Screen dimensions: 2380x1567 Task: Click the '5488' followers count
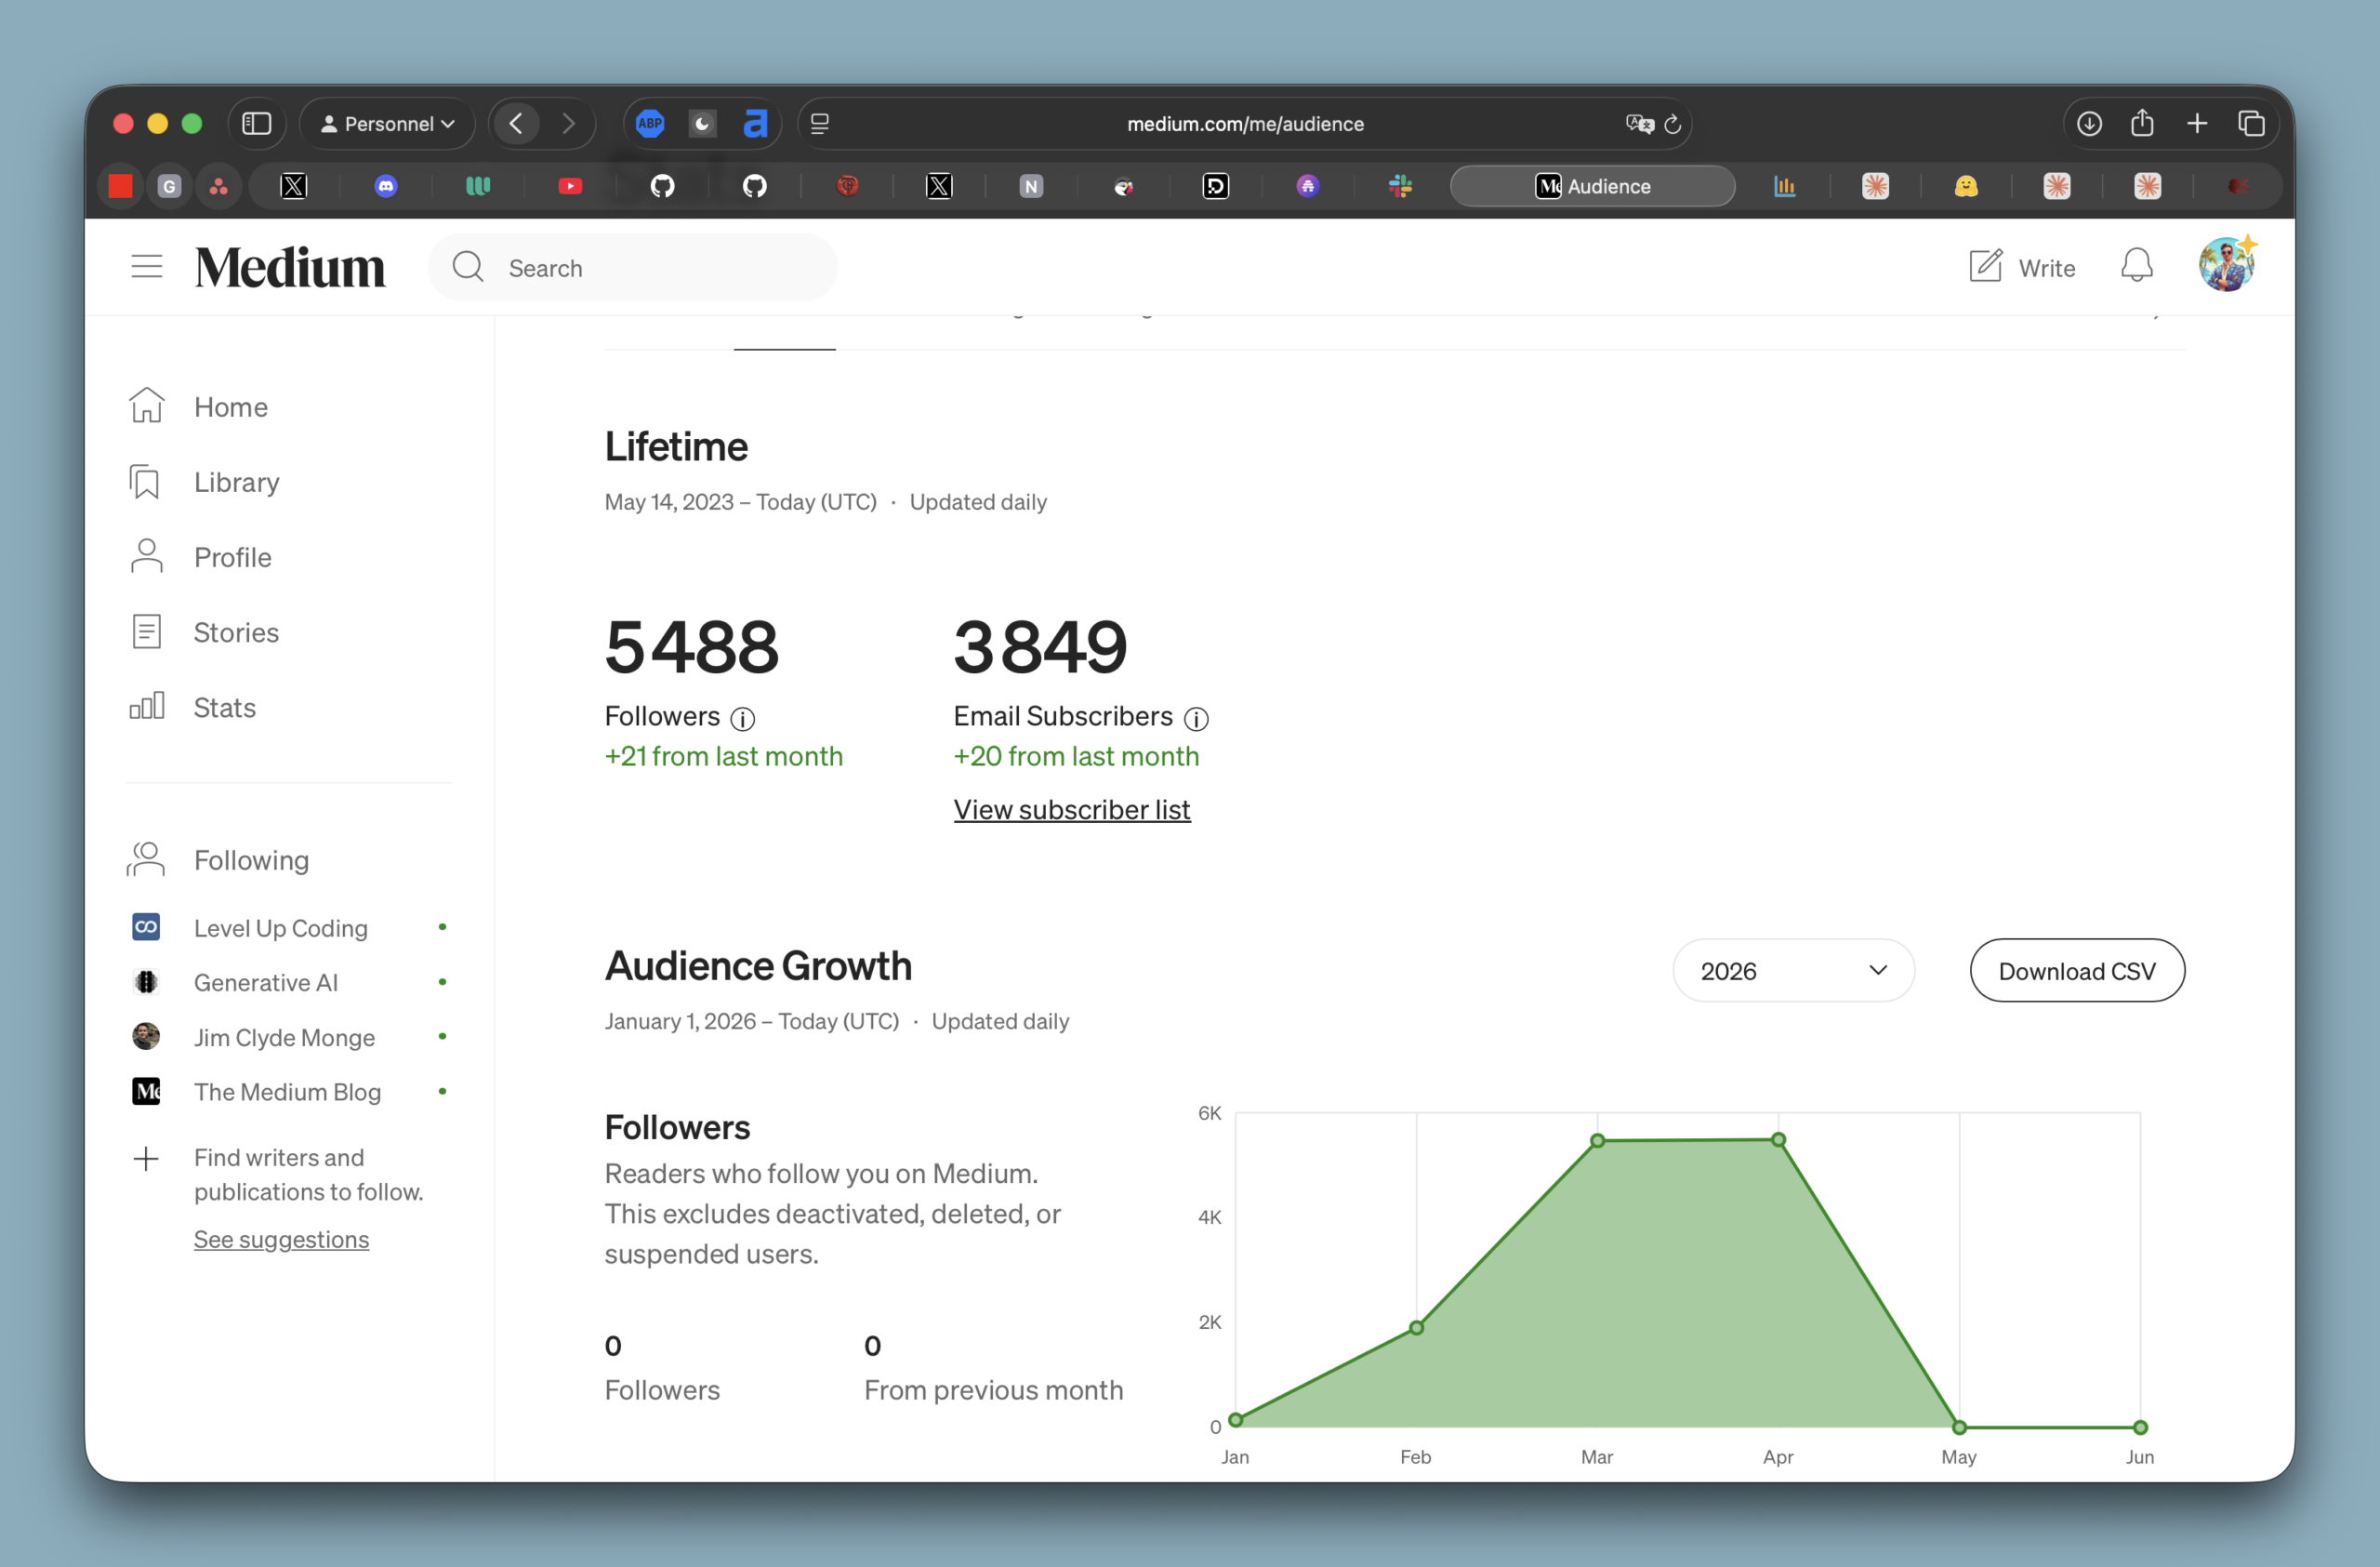(692, 646)
